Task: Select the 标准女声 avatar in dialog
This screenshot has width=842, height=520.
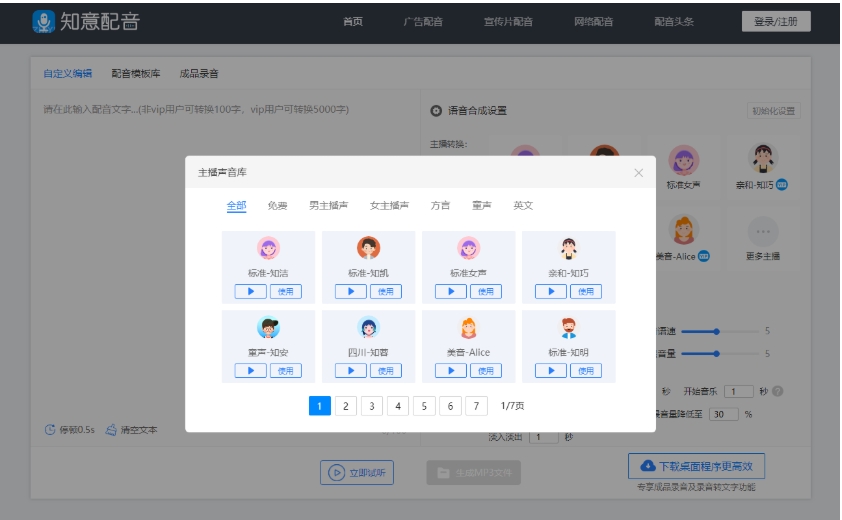Action: click(x=468, y=248)
